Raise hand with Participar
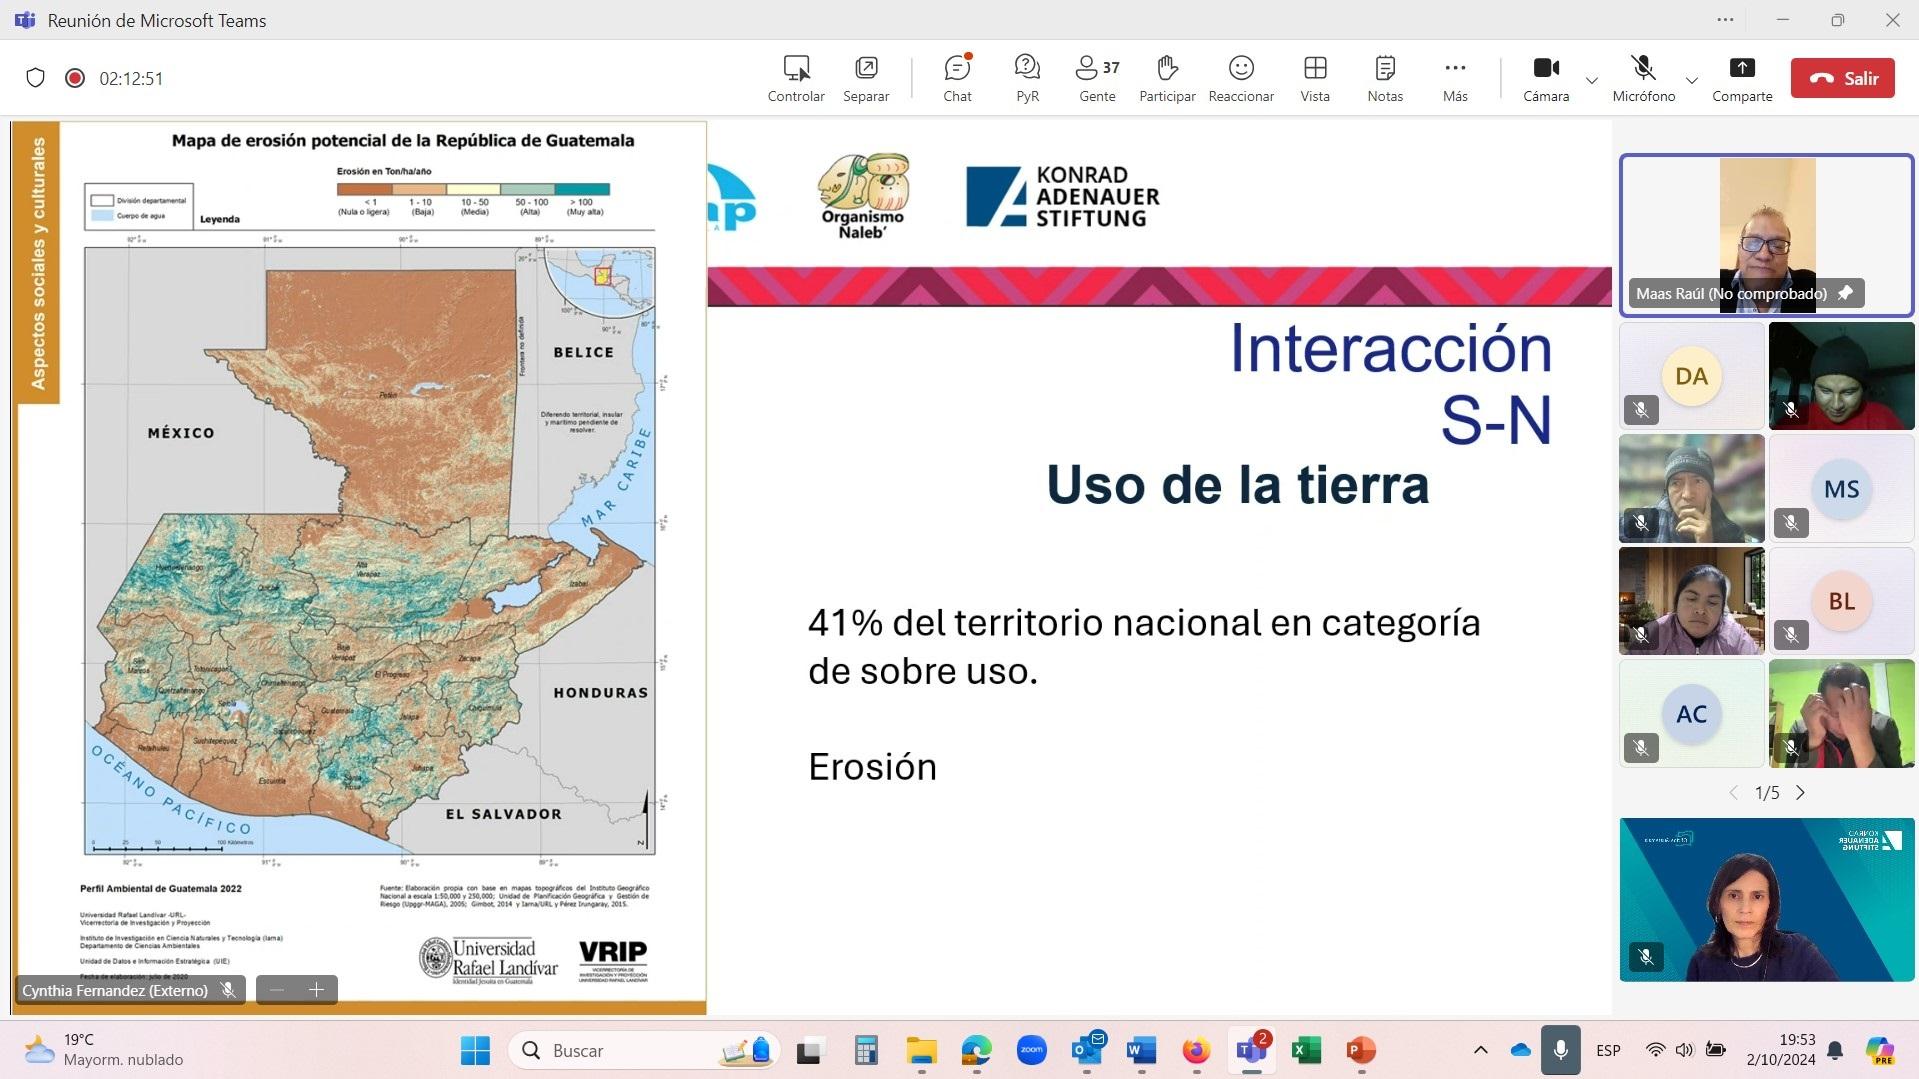 point(1167,78)
